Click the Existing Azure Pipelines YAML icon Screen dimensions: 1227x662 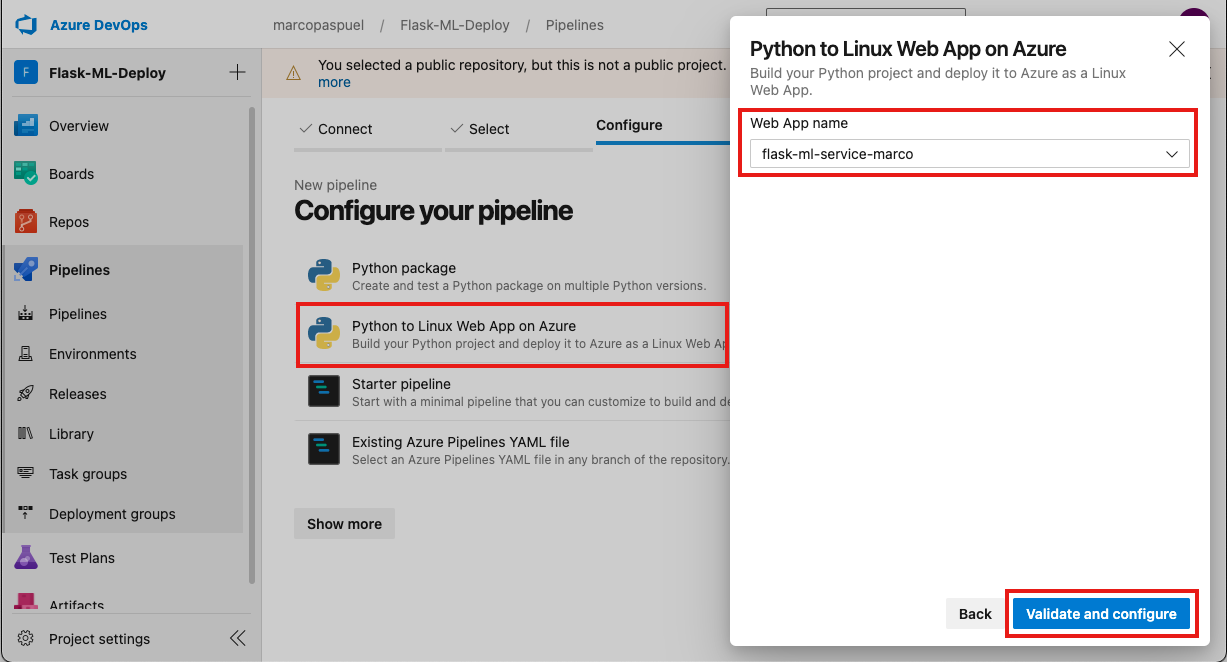click(x=323, y=449)
